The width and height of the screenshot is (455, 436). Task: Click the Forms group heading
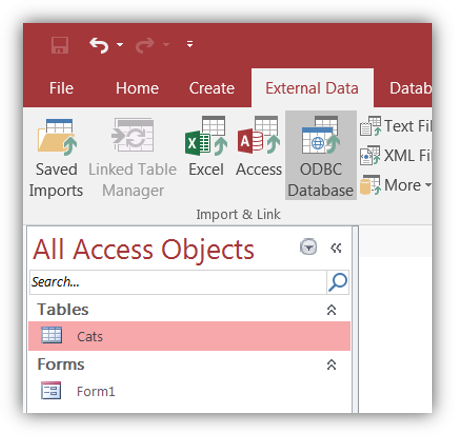point(61,364)
